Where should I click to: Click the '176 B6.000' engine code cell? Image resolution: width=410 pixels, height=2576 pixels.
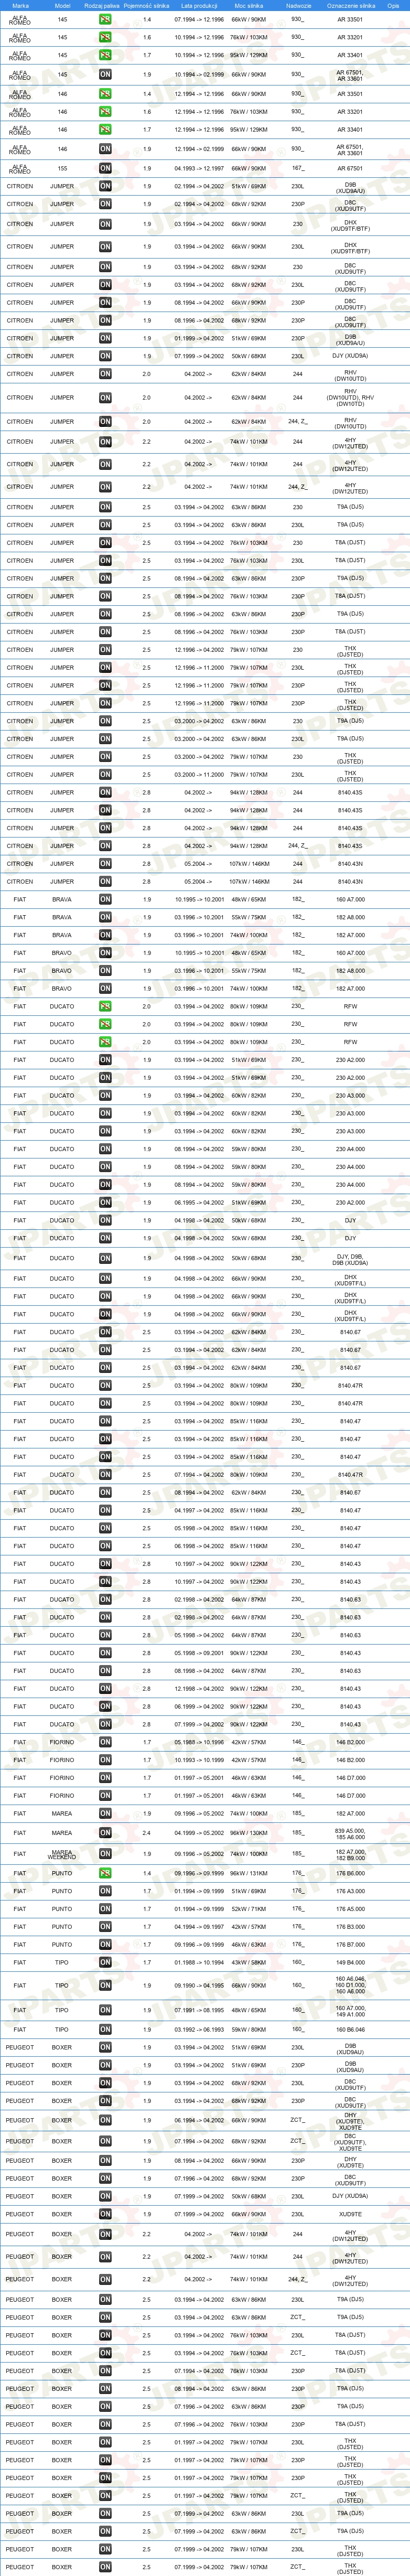350,1873
